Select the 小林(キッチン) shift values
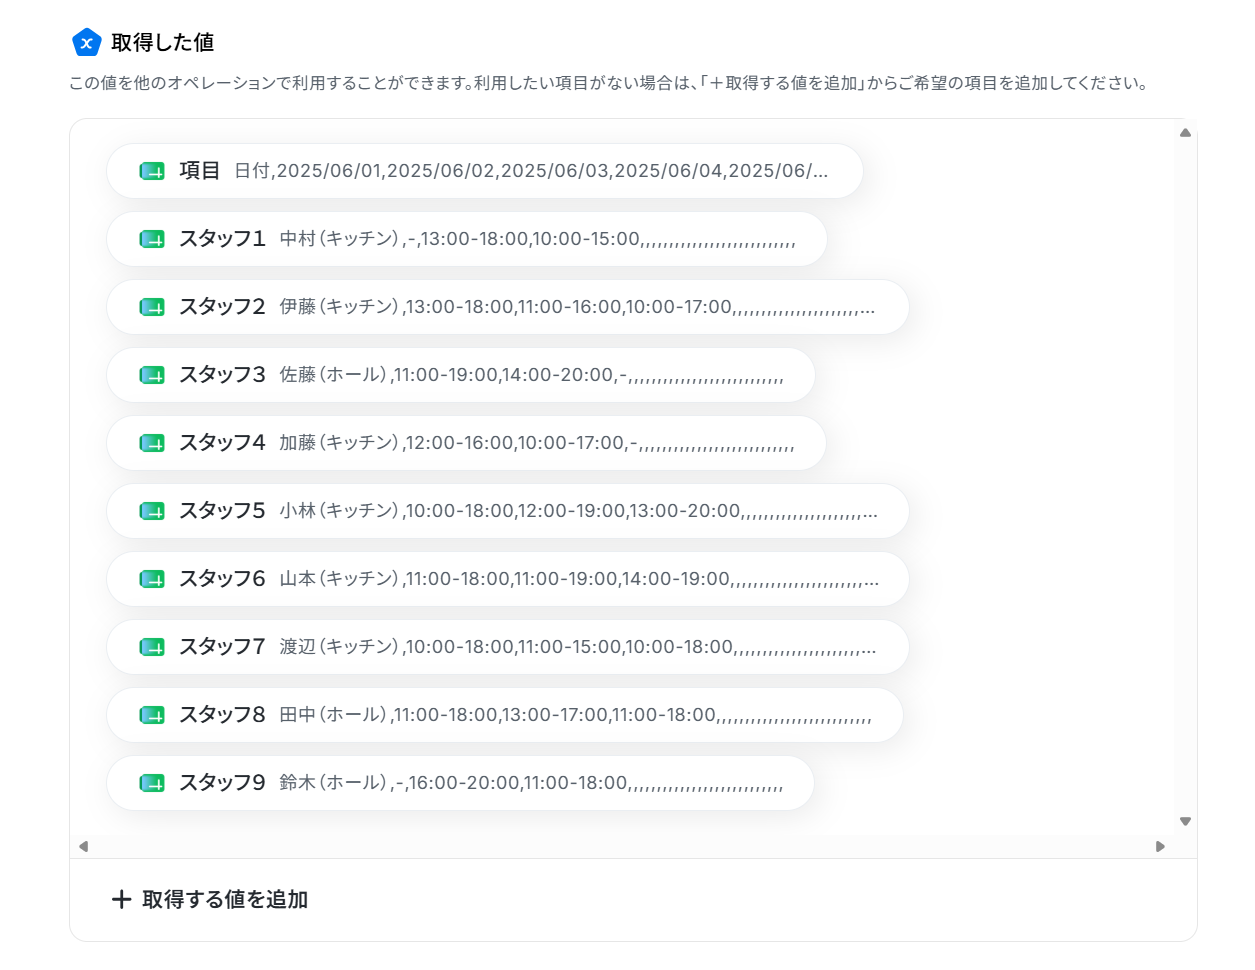This screenshot has height=970, width=1255. click(x=578, y=511)
